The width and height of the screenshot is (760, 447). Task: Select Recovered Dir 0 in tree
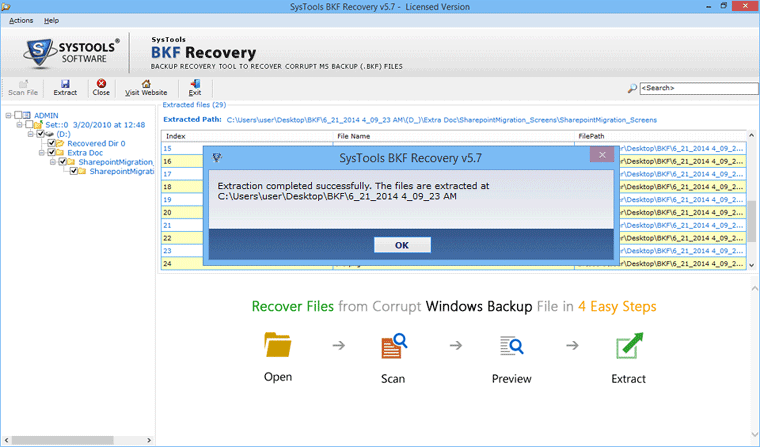point(96,144)
